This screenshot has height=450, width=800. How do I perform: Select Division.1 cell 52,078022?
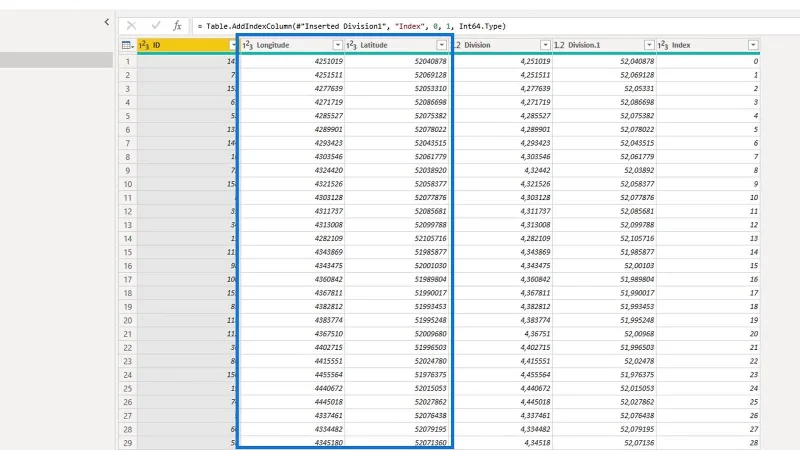point(604,130)
